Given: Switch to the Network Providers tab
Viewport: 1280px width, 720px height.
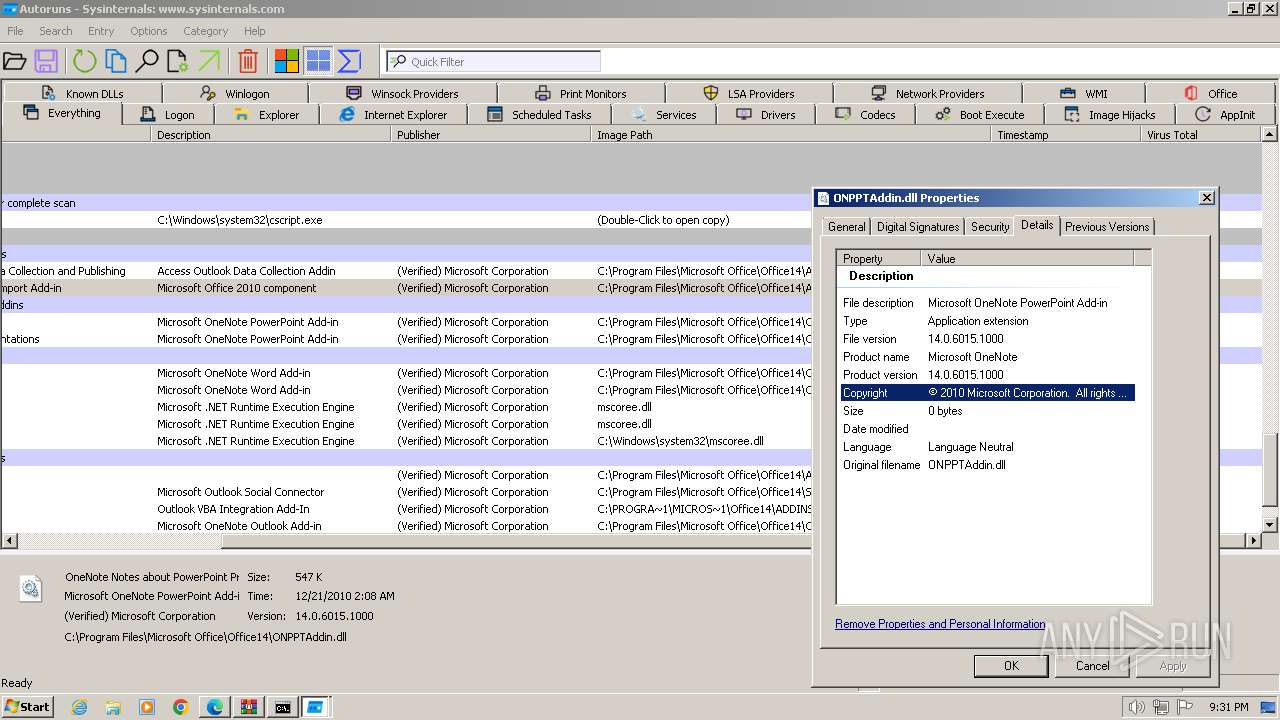Looking at the screenshot, I should (928, 93).
